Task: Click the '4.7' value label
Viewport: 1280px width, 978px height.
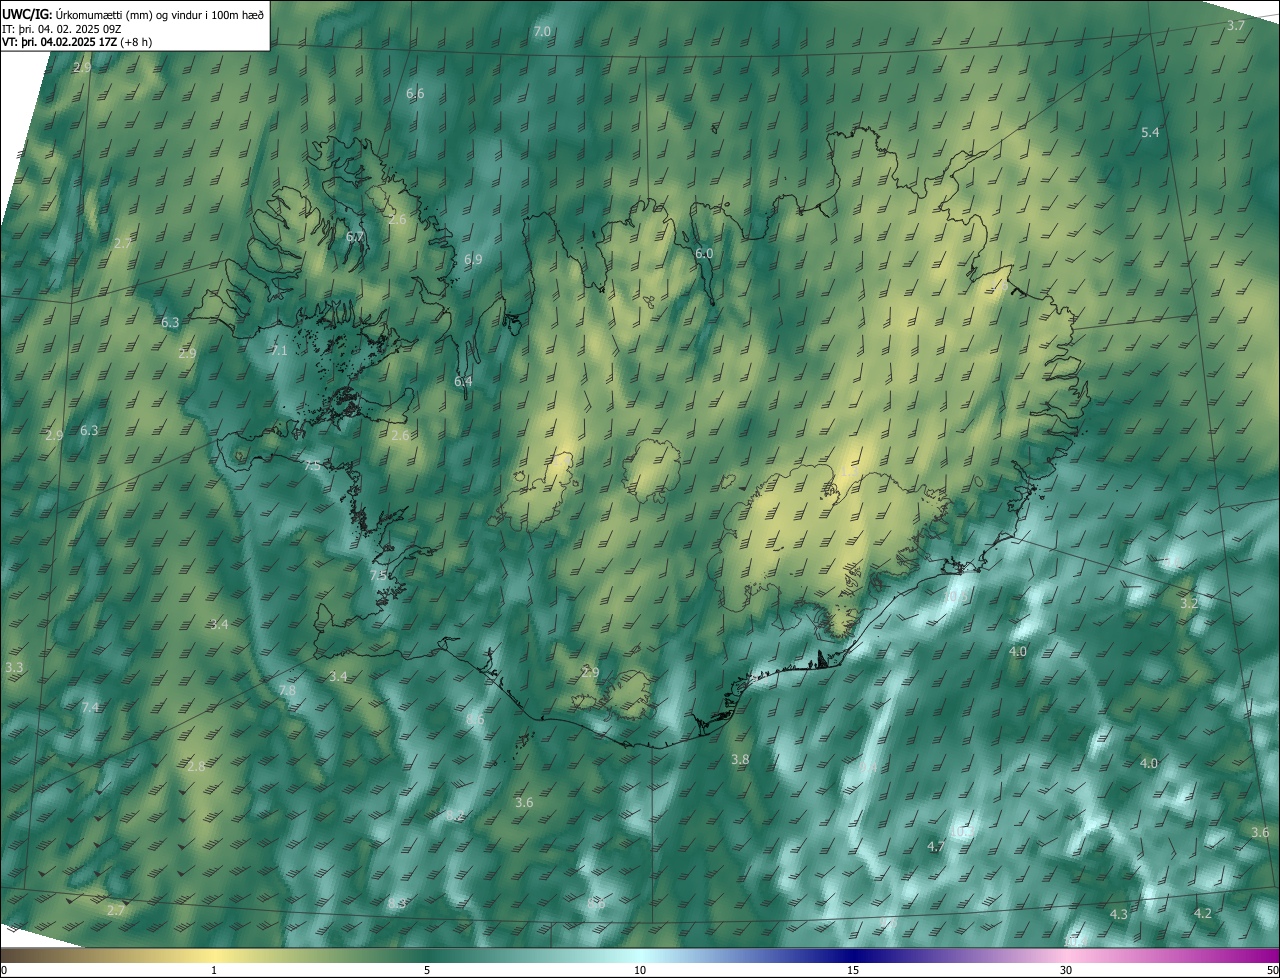Action: pos(936,847)
